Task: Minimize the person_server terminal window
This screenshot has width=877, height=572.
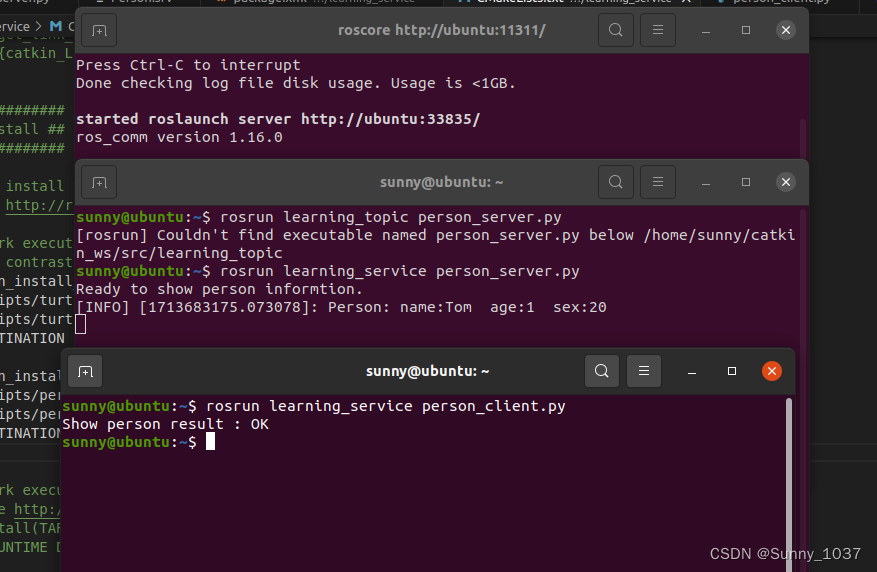Action: pos(706,182)
